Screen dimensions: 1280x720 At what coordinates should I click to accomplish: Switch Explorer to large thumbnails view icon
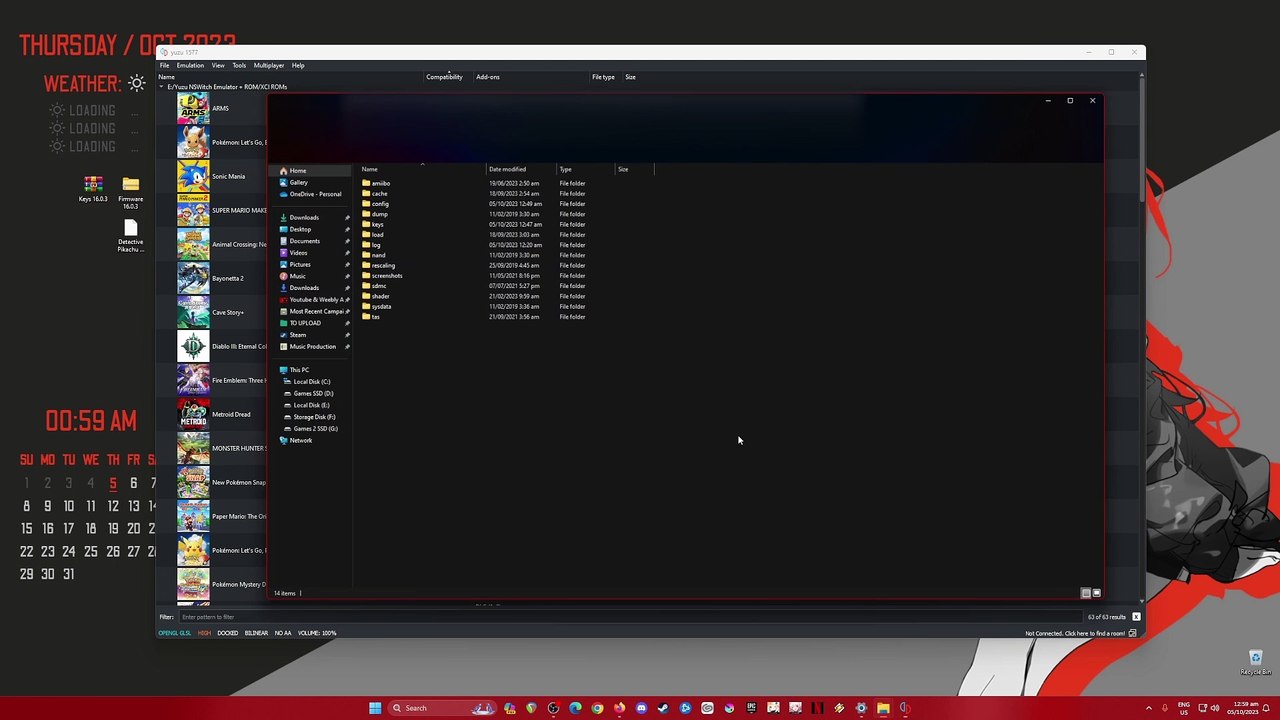(1096, 593)
